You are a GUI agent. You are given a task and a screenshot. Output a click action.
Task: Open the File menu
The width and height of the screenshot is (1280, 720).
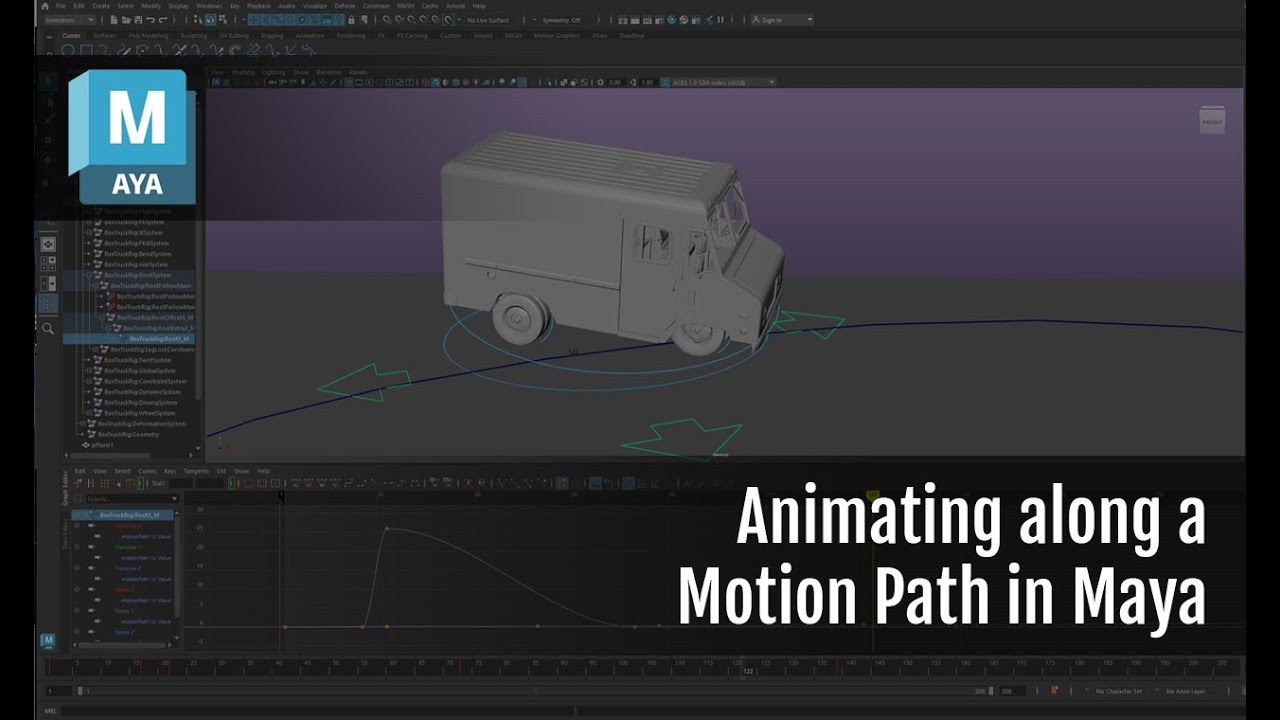pos(61,6)
